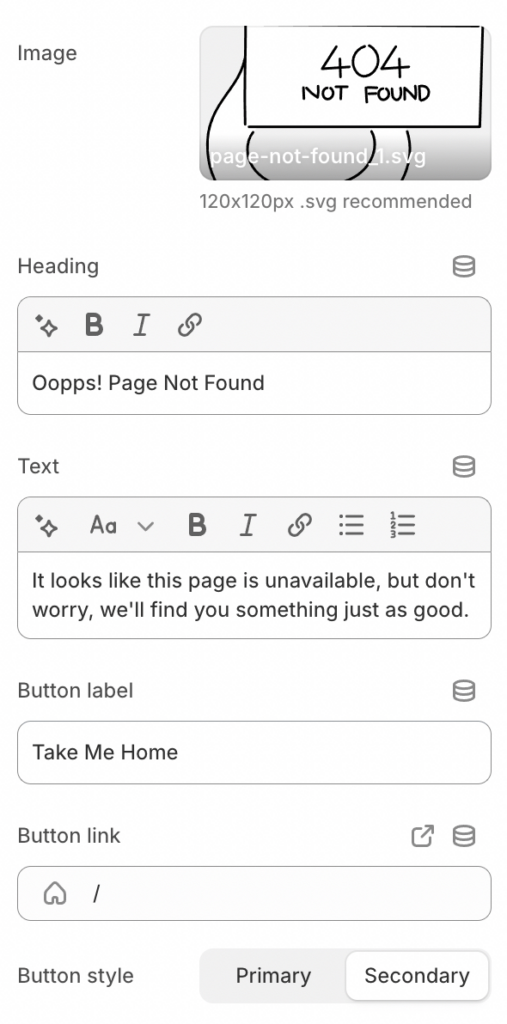Open the Button link in new window
This screenshot has width=507, height=1024.
[423, 836]
